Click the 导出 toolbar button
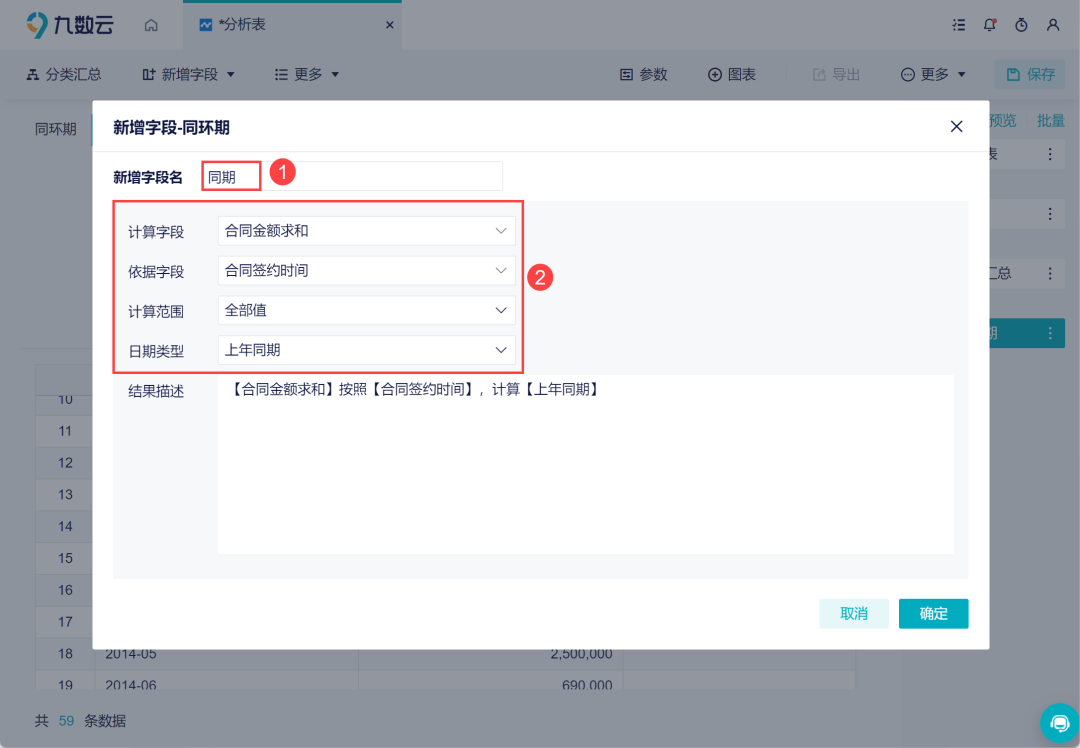The height and width of the screenshot is (748, 1080). pyautogui.click(x=837, y=74)
